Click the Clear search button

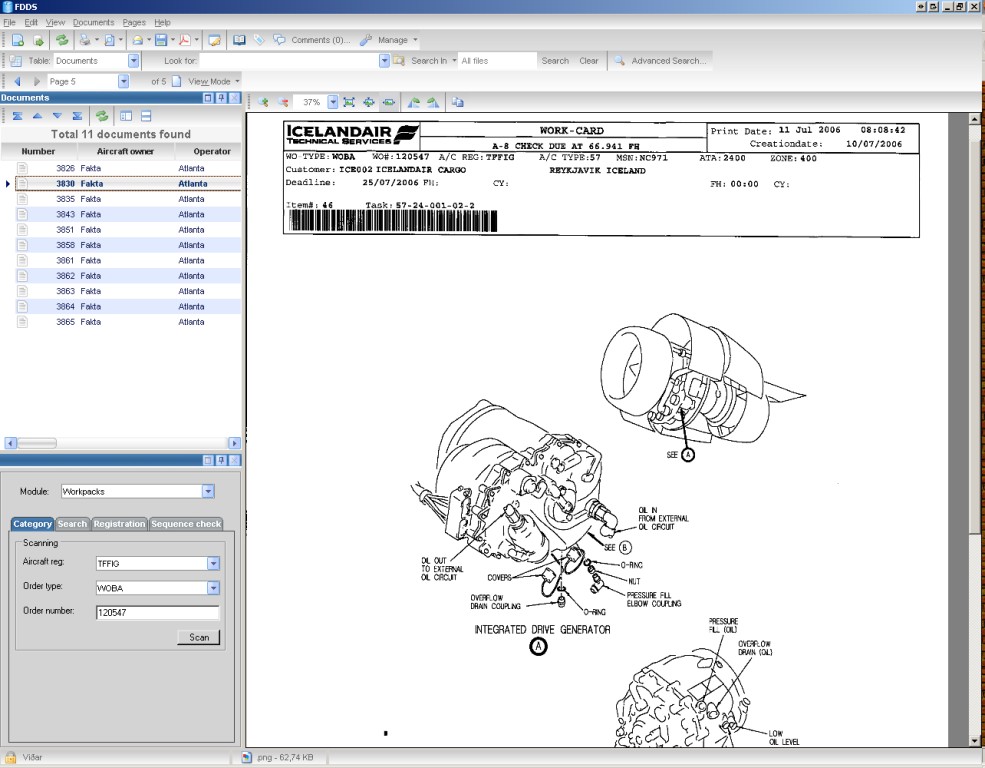589,61
